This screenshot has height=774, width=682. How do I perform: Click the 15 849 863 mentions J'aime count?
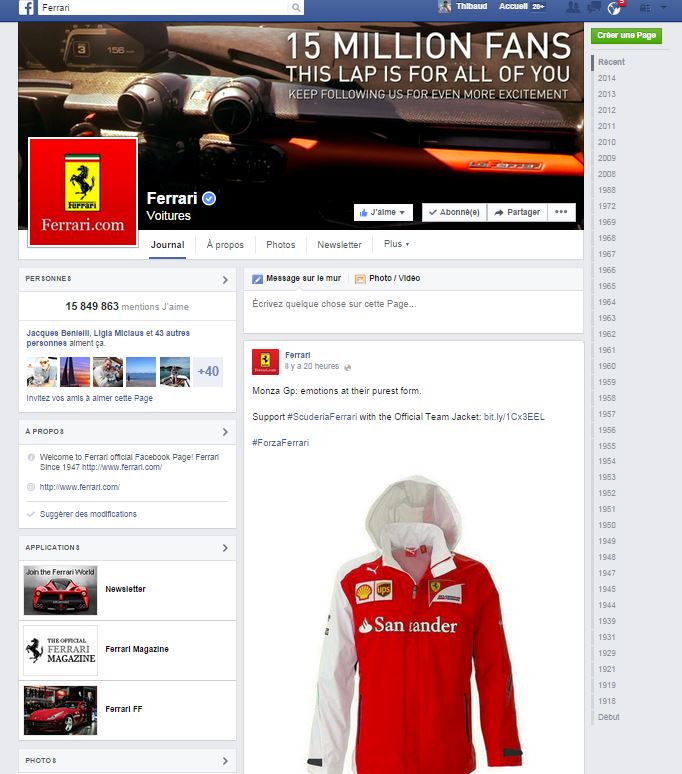(127, 307)
